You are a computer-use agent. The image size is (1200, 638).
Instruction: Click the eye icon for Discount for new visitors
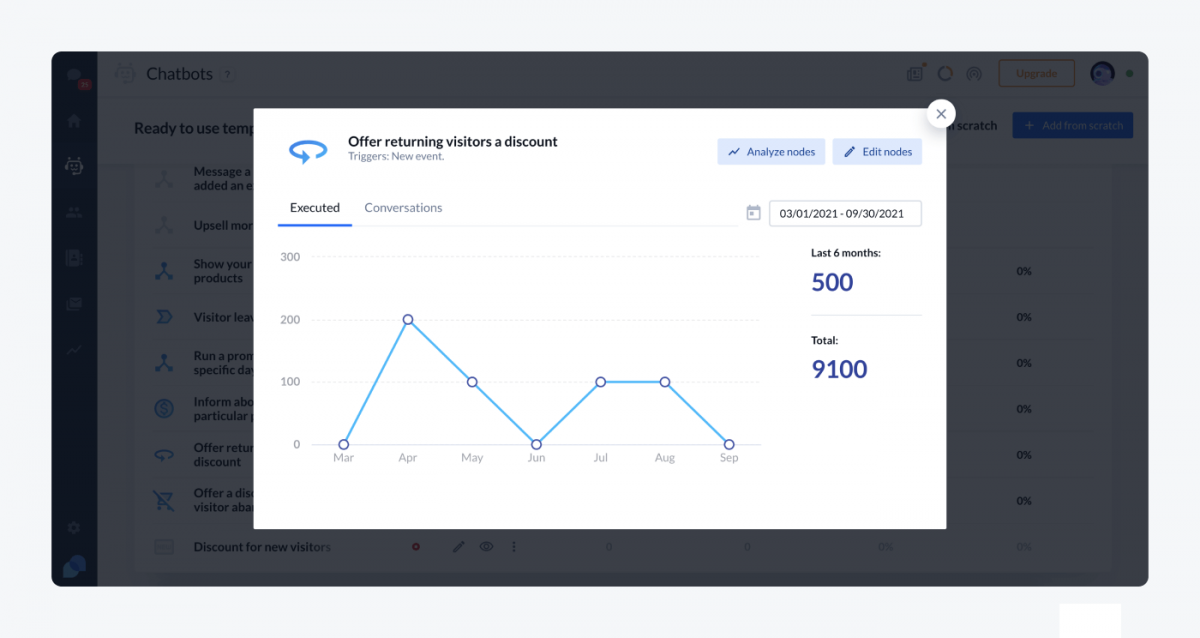[x=487, y=547]
